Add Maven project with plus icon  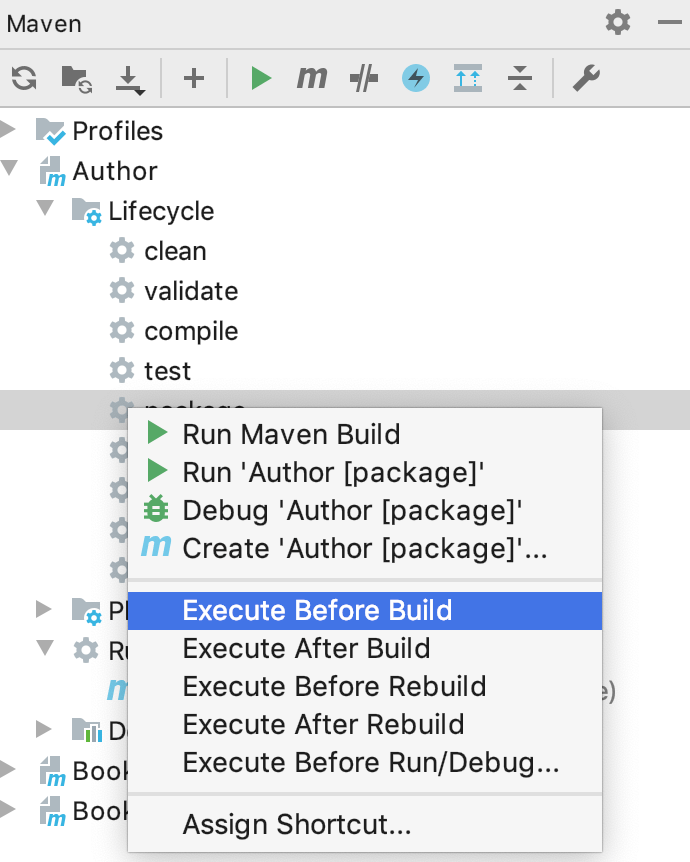[x=194, y=78]
